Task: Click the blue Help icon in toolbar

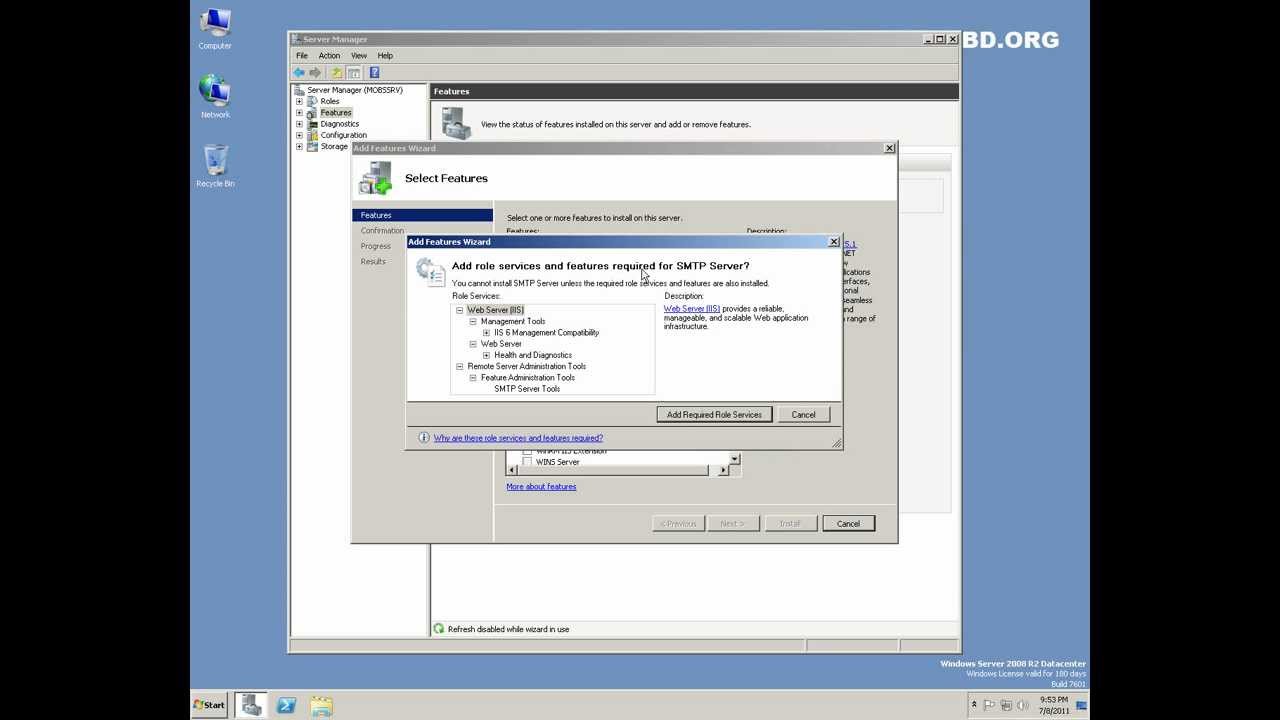Action: click(x=374, y=73)
